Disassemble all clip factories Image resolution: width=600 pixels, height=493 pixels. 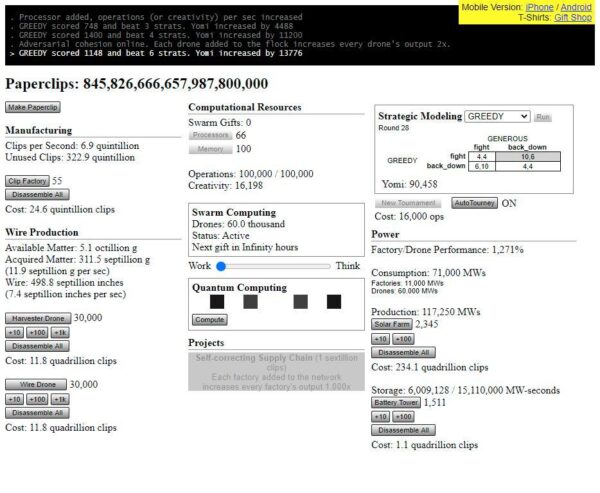click(x=37, y=195)
